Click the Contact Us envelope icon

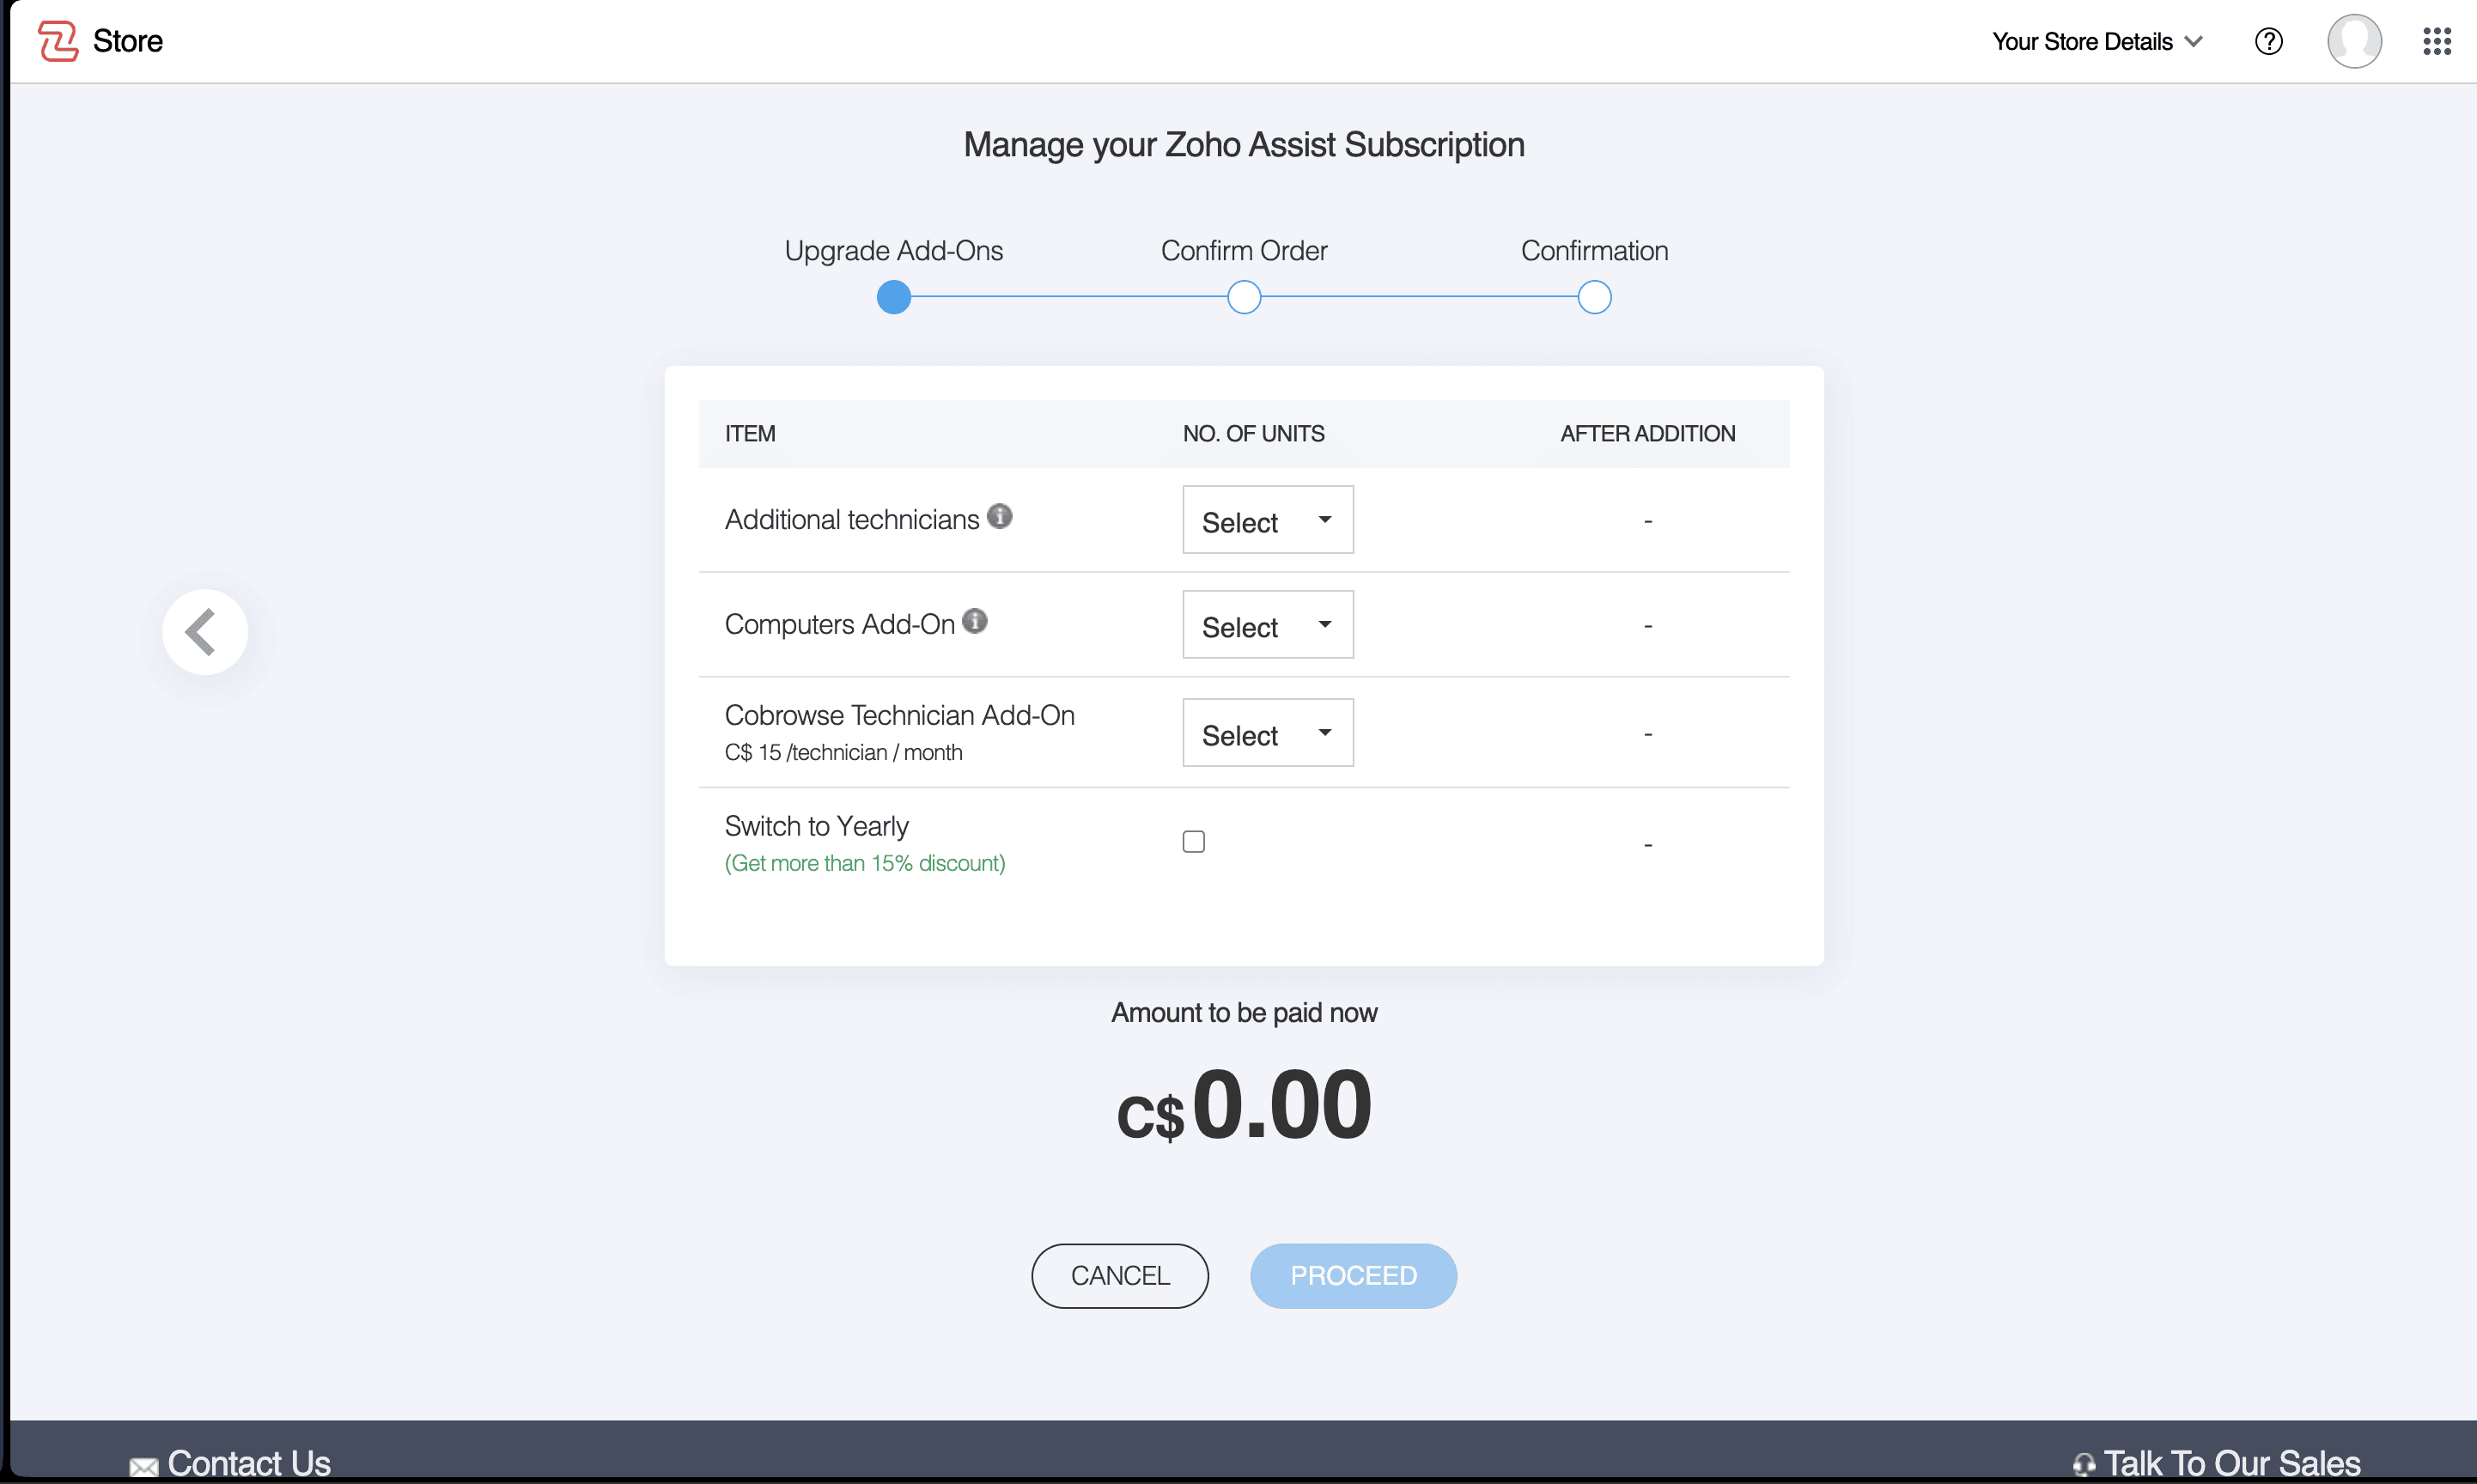pos(143,1466)
